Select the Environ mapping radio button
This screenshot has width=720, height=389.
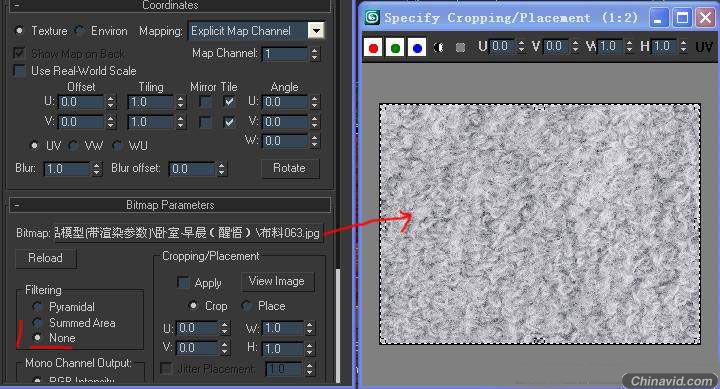pyautogui.click(x=80, y=31)
